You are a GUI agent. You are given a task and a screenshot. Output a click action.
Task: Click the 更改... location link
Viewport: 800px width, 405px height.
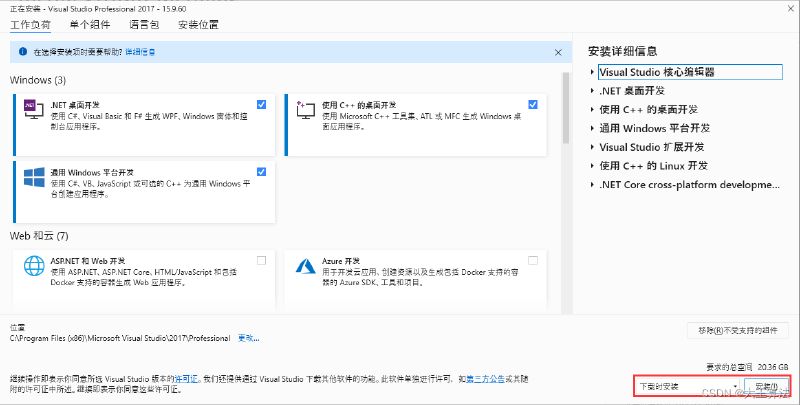[x=248, y=338]
